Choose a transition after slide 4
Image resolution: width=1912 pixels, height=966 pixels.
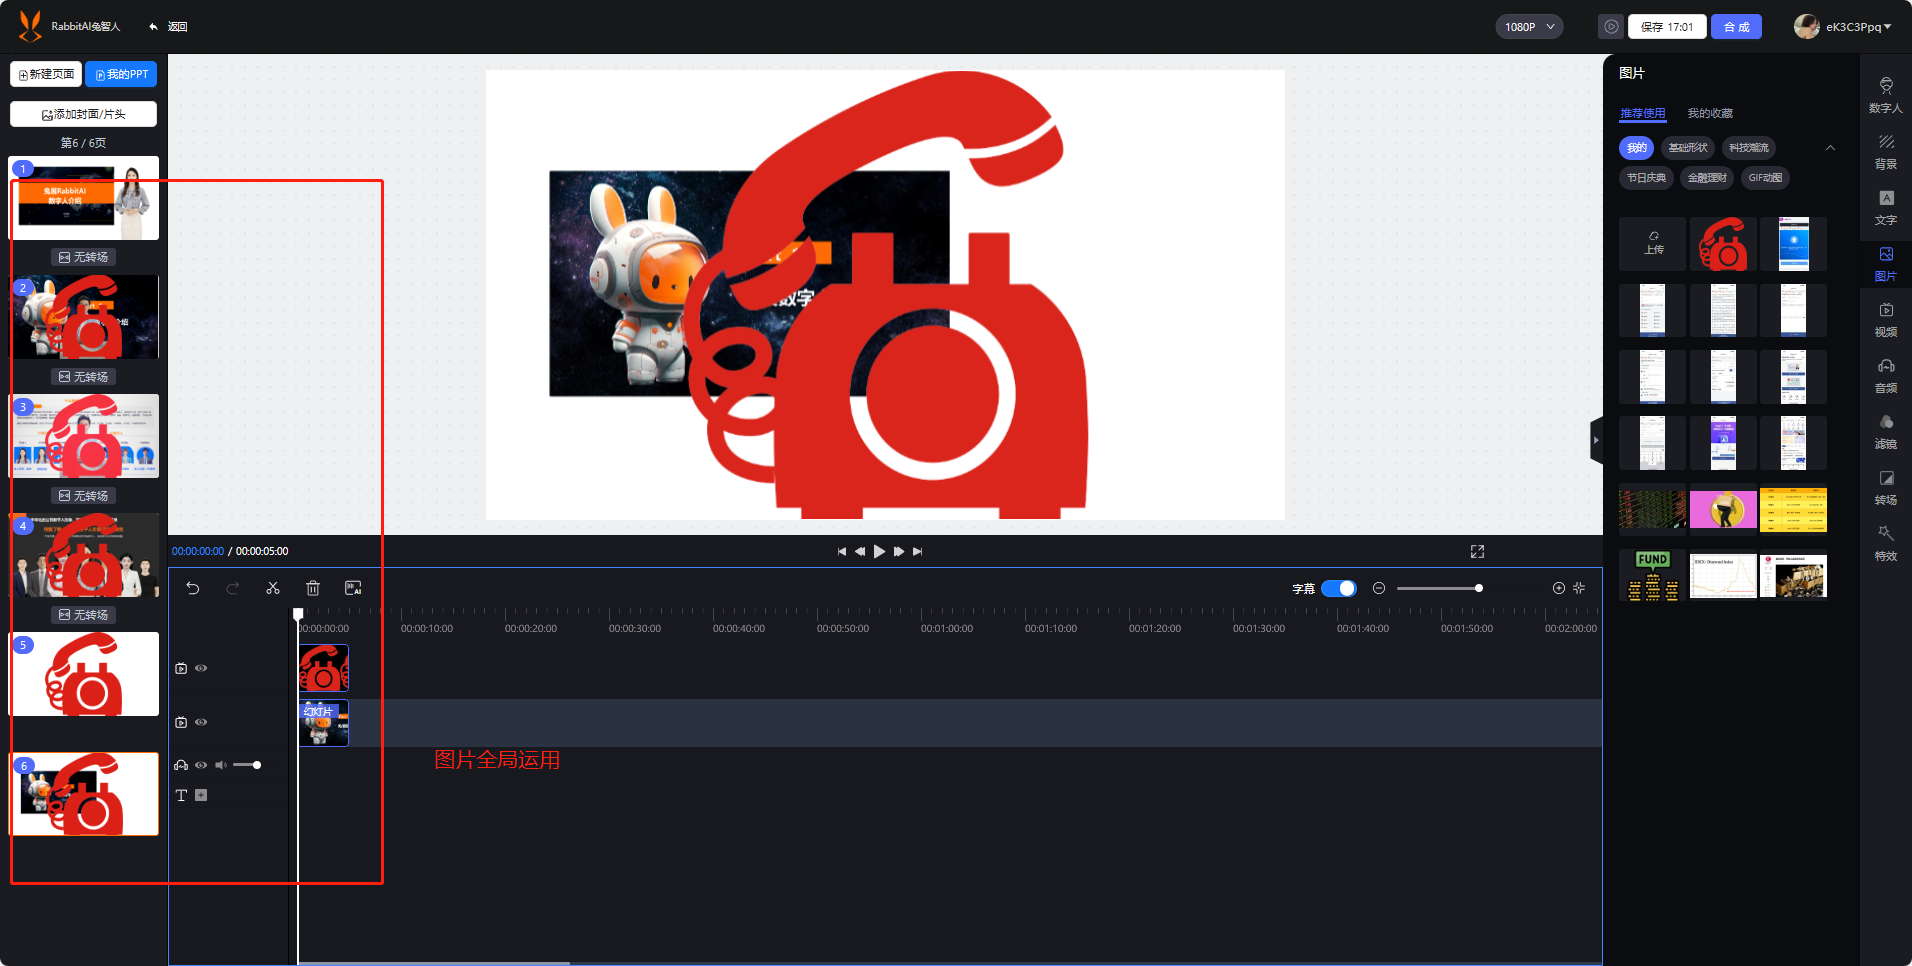pos(84,615)
